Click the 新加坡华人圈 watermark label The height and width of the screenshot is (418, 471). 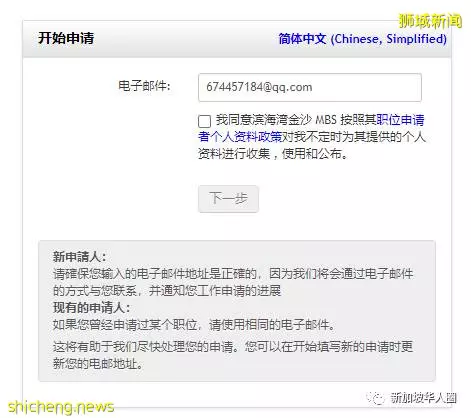[x=423, y=398]
